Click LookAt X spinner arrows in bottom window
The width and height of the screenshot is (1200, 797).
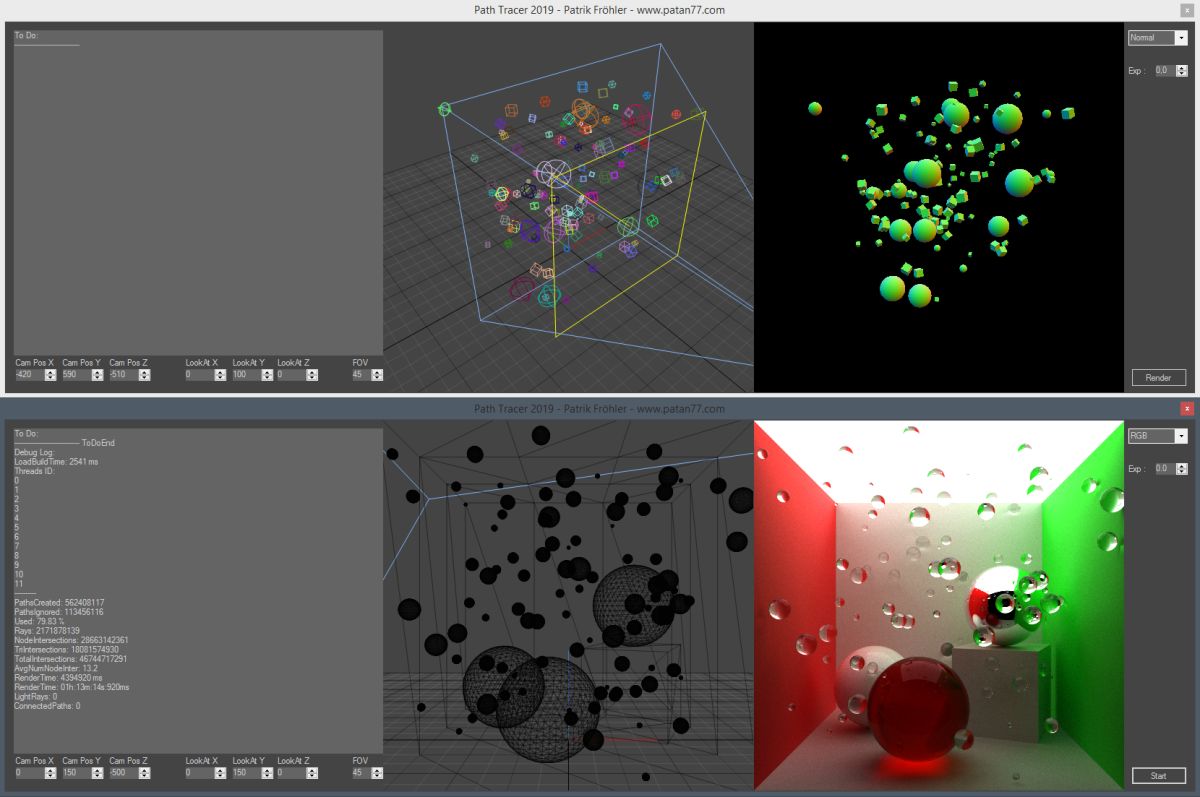click(220, 773)
